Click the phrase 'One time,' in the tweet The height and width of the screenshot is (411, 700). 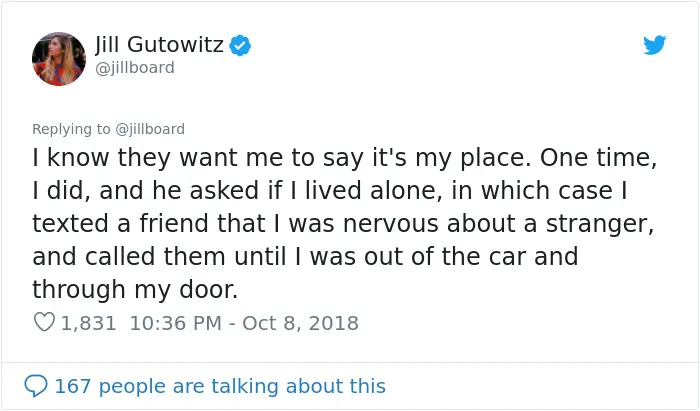pyautogui.click(x=599, y=158)
